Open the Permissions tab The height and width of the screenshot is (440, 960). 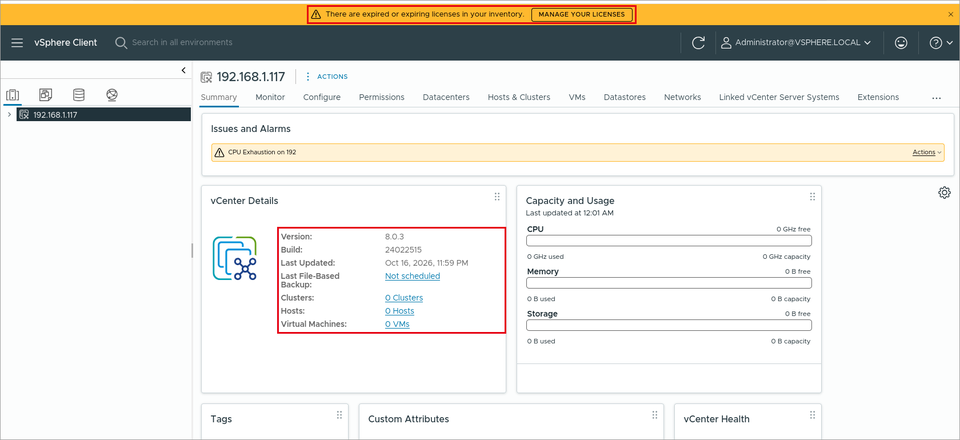pyautogui.click(x=381, y=97)
